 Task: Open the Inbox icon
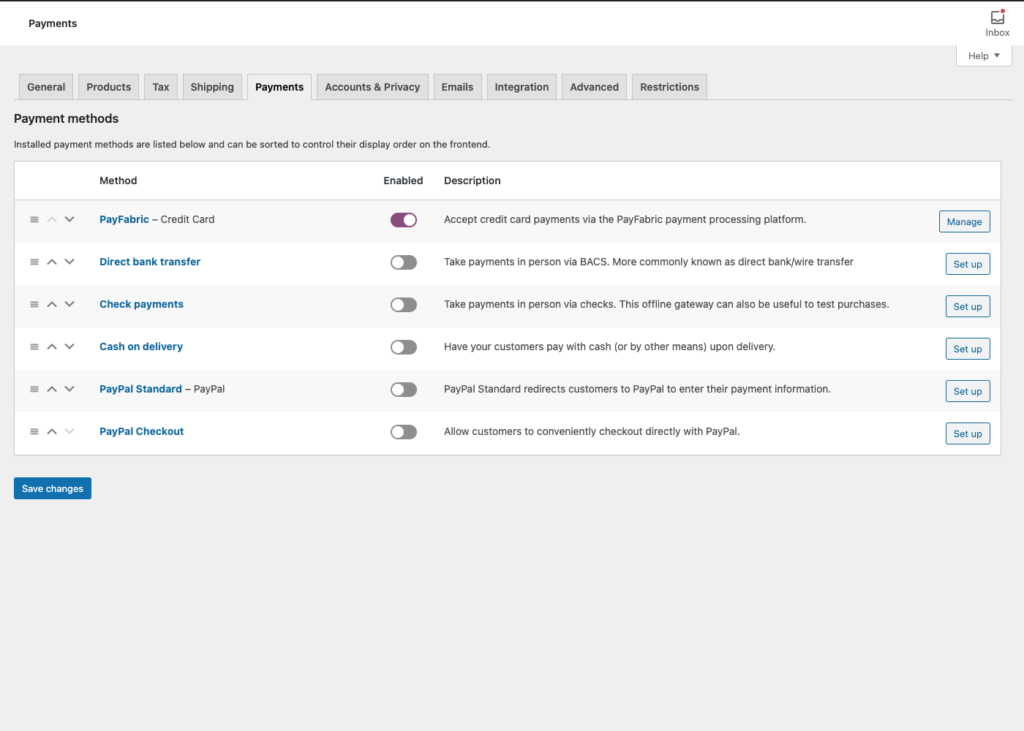pyautogui.click(x=997, y=24)
